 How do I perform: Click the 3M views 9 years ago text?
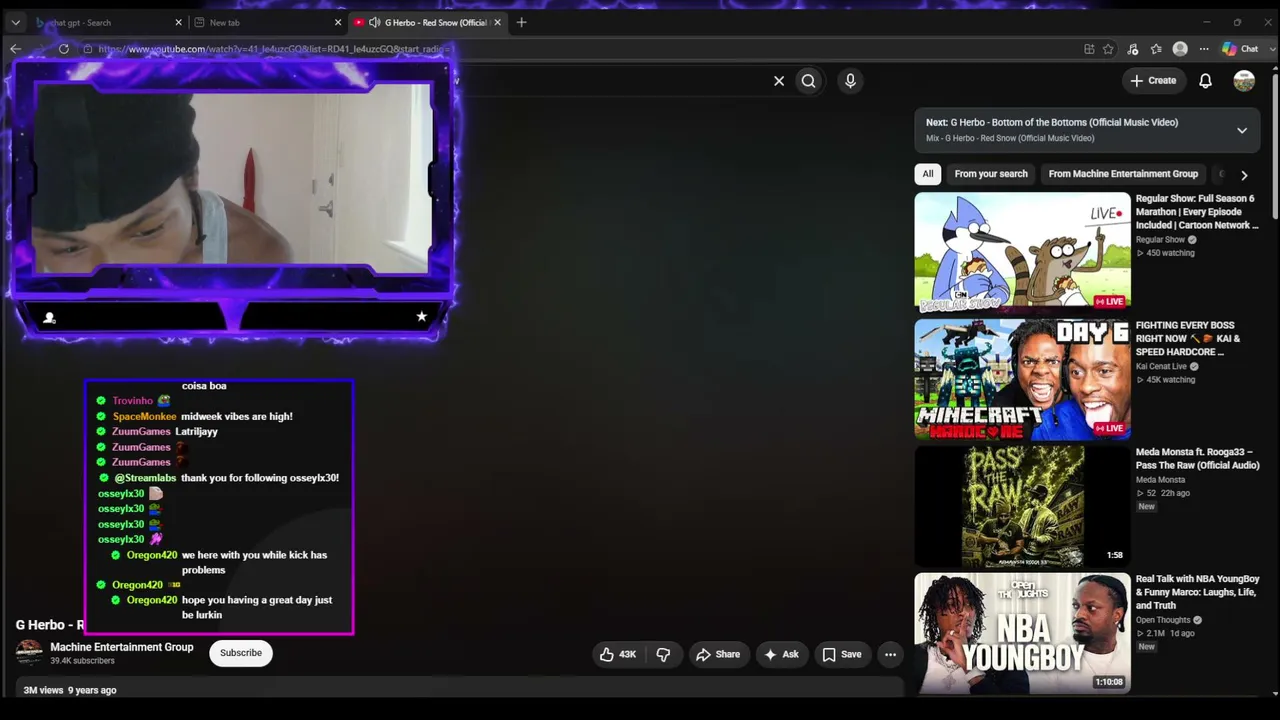coord(70,690)
